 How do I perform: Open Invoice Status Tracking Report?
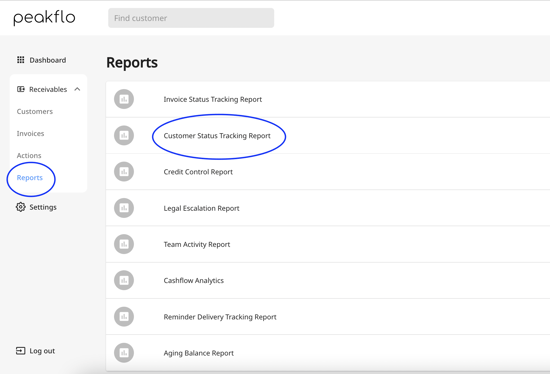click(x=213, y=99)
